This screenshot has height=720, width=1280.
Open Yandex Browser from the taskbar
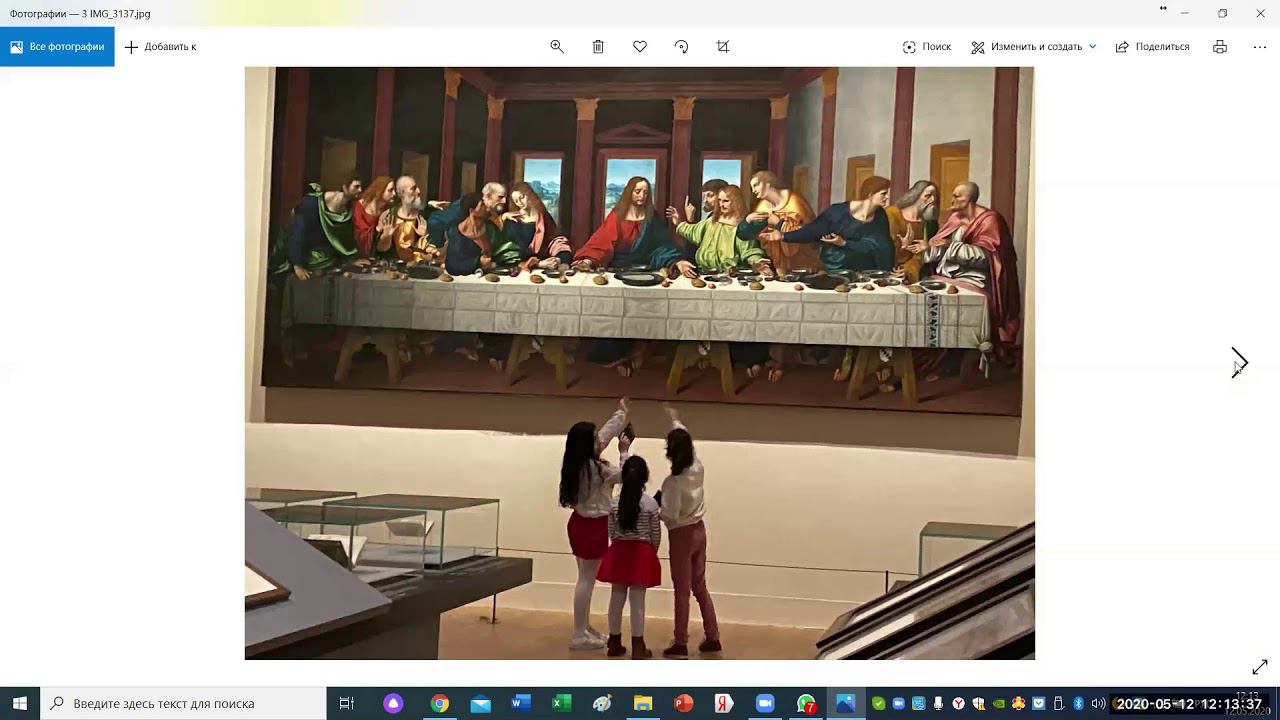724,703
